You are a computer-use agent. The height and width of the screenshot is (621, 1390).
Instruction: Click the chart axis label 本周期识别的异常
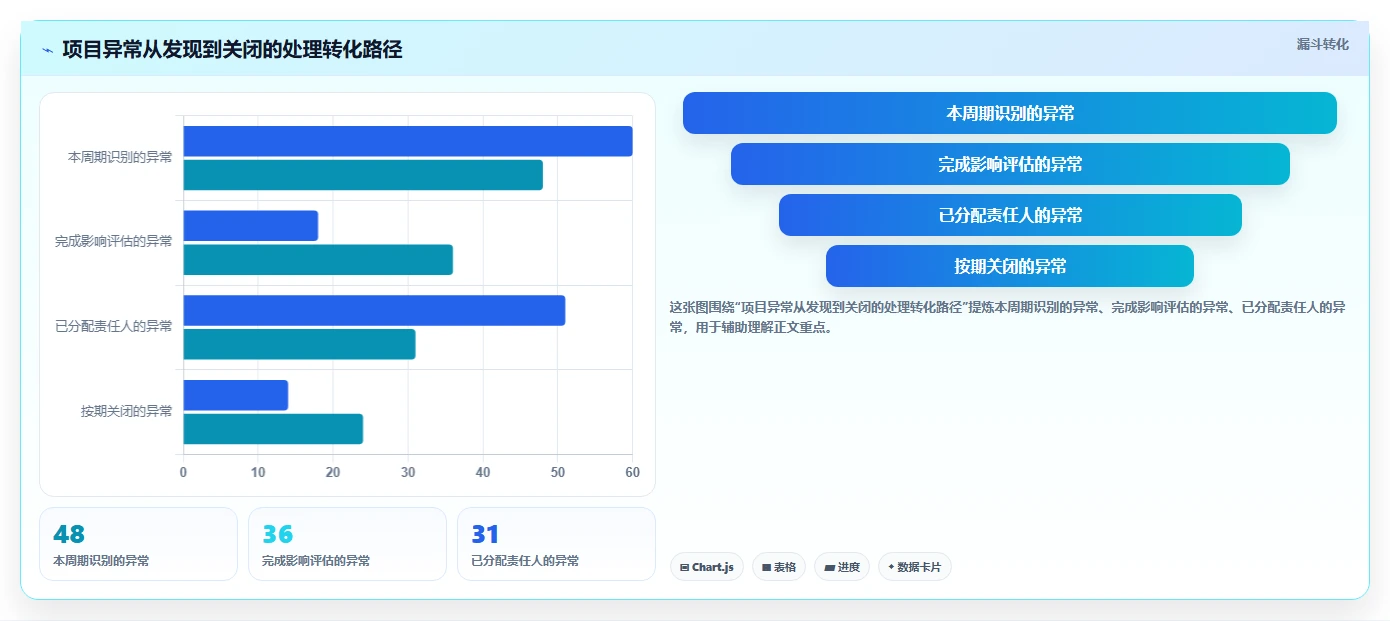[x=120, y=157]
